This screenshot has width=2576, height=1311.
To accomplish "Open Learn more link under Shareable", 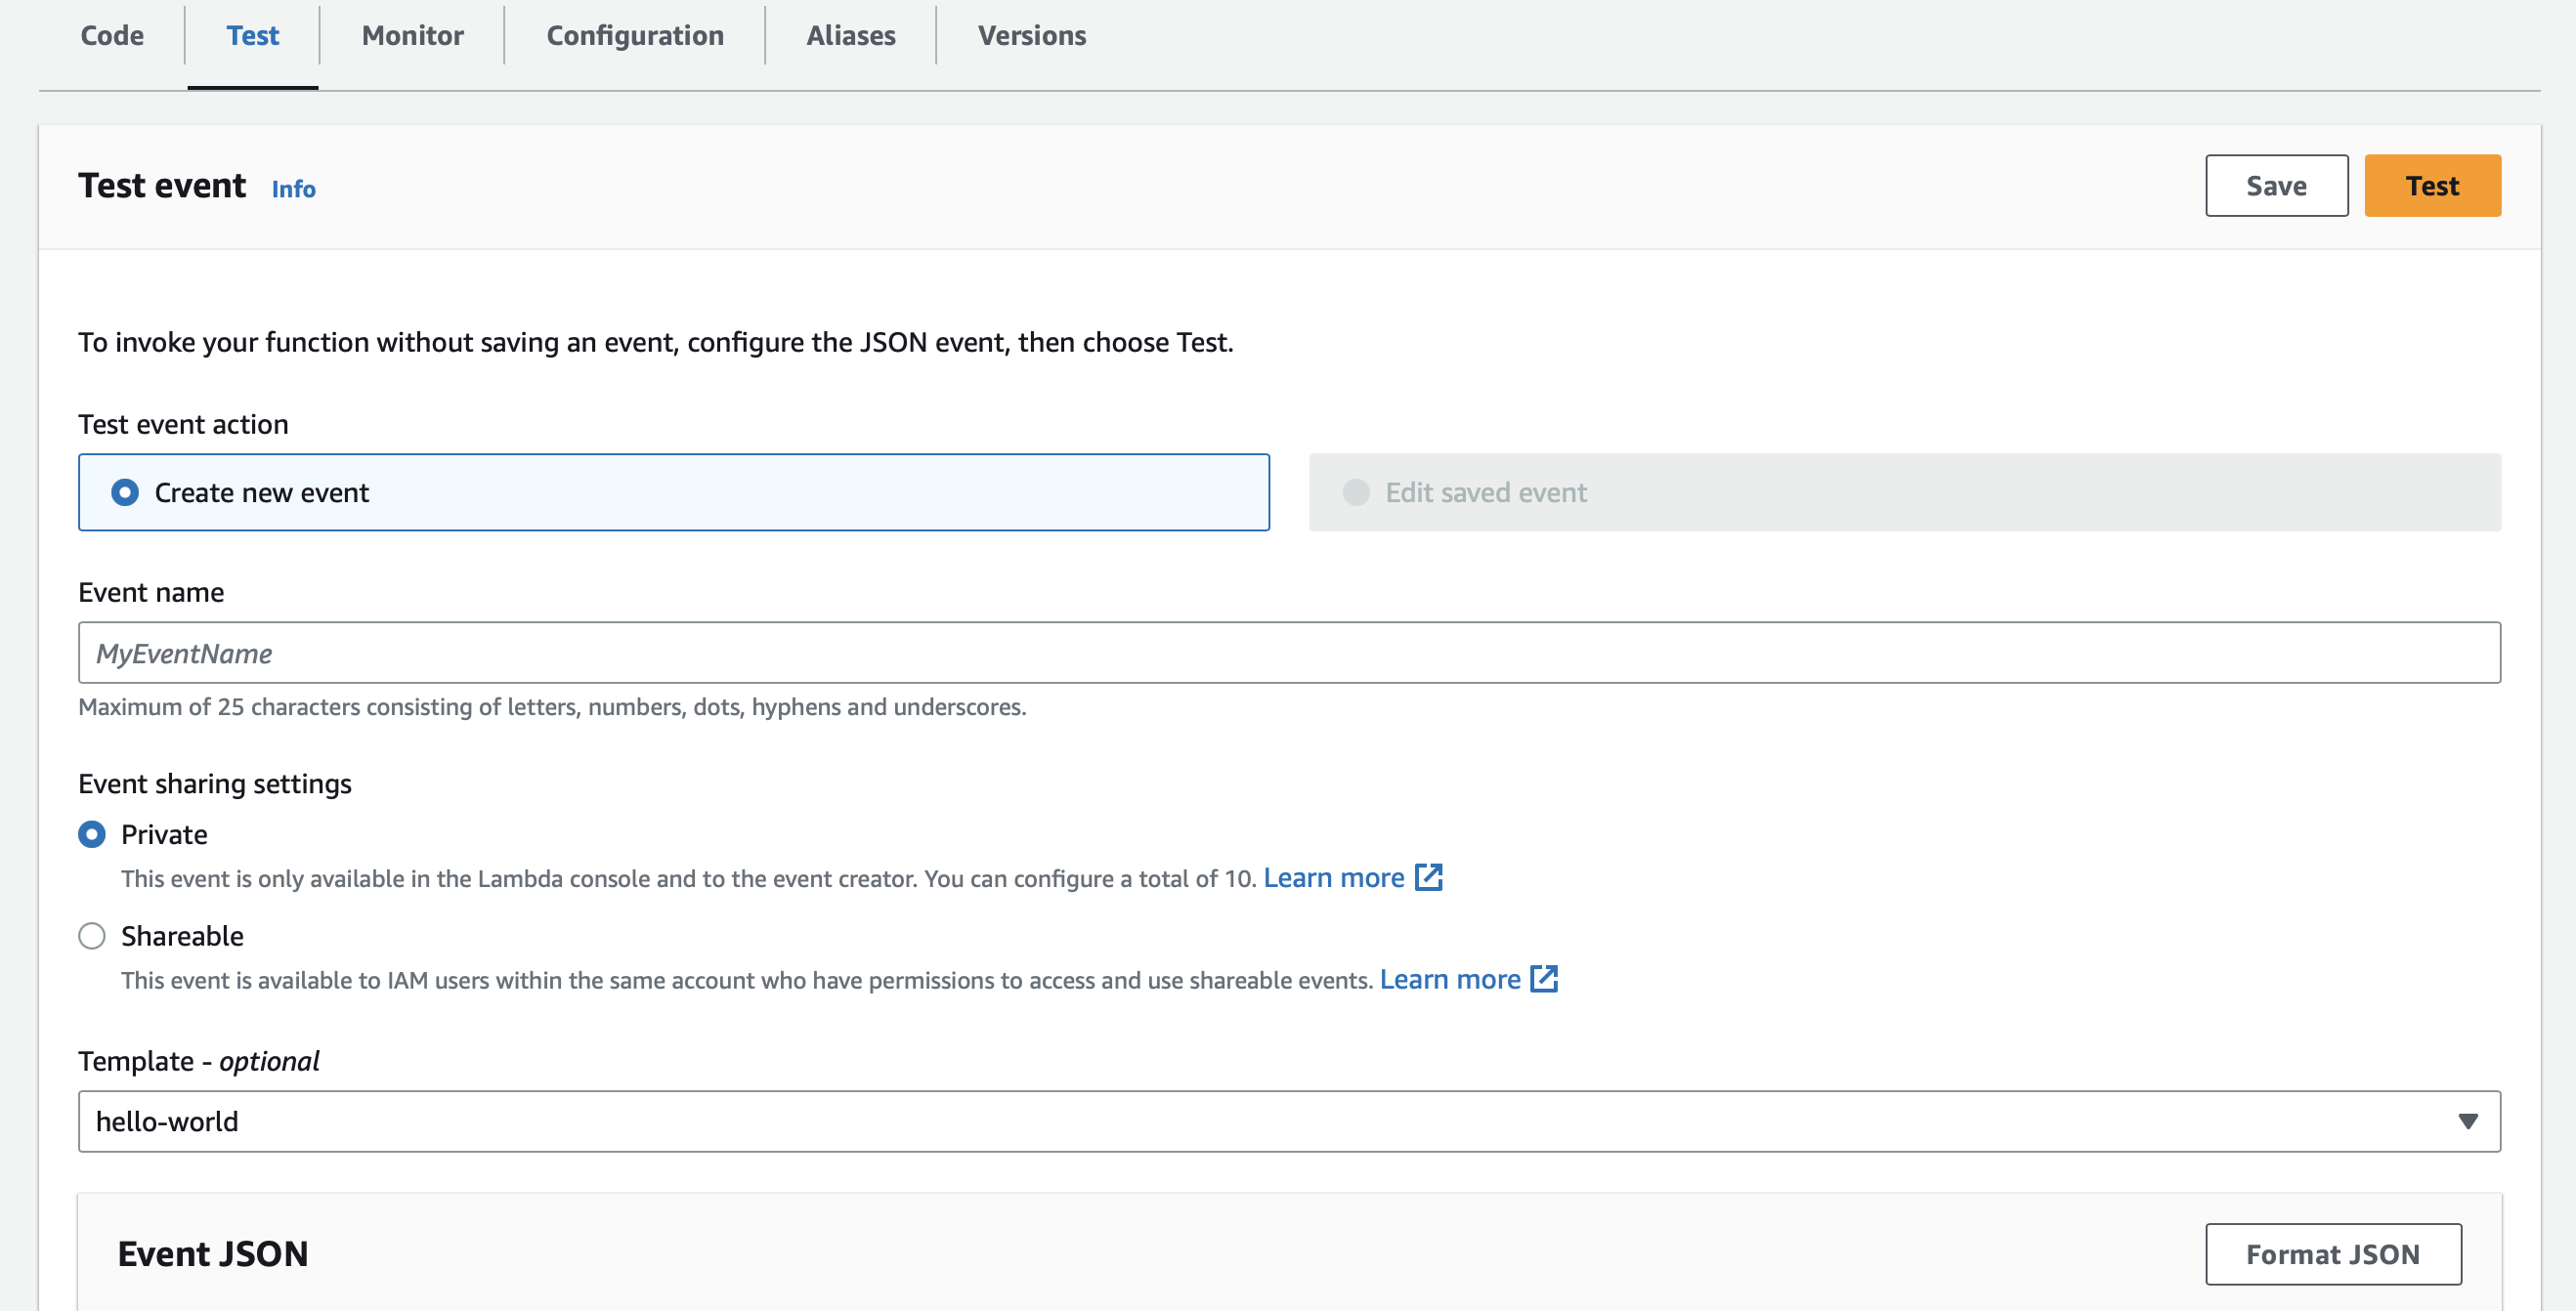I will tap(1449, 979).
